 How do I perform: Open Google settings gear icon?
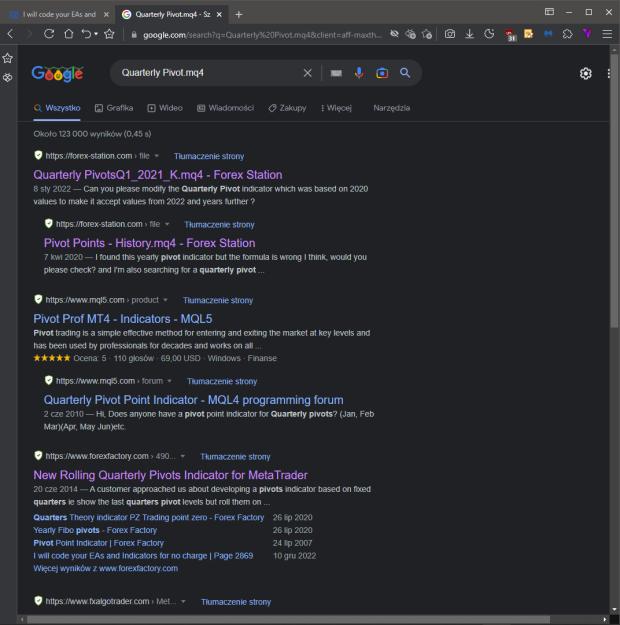(585, 73)
